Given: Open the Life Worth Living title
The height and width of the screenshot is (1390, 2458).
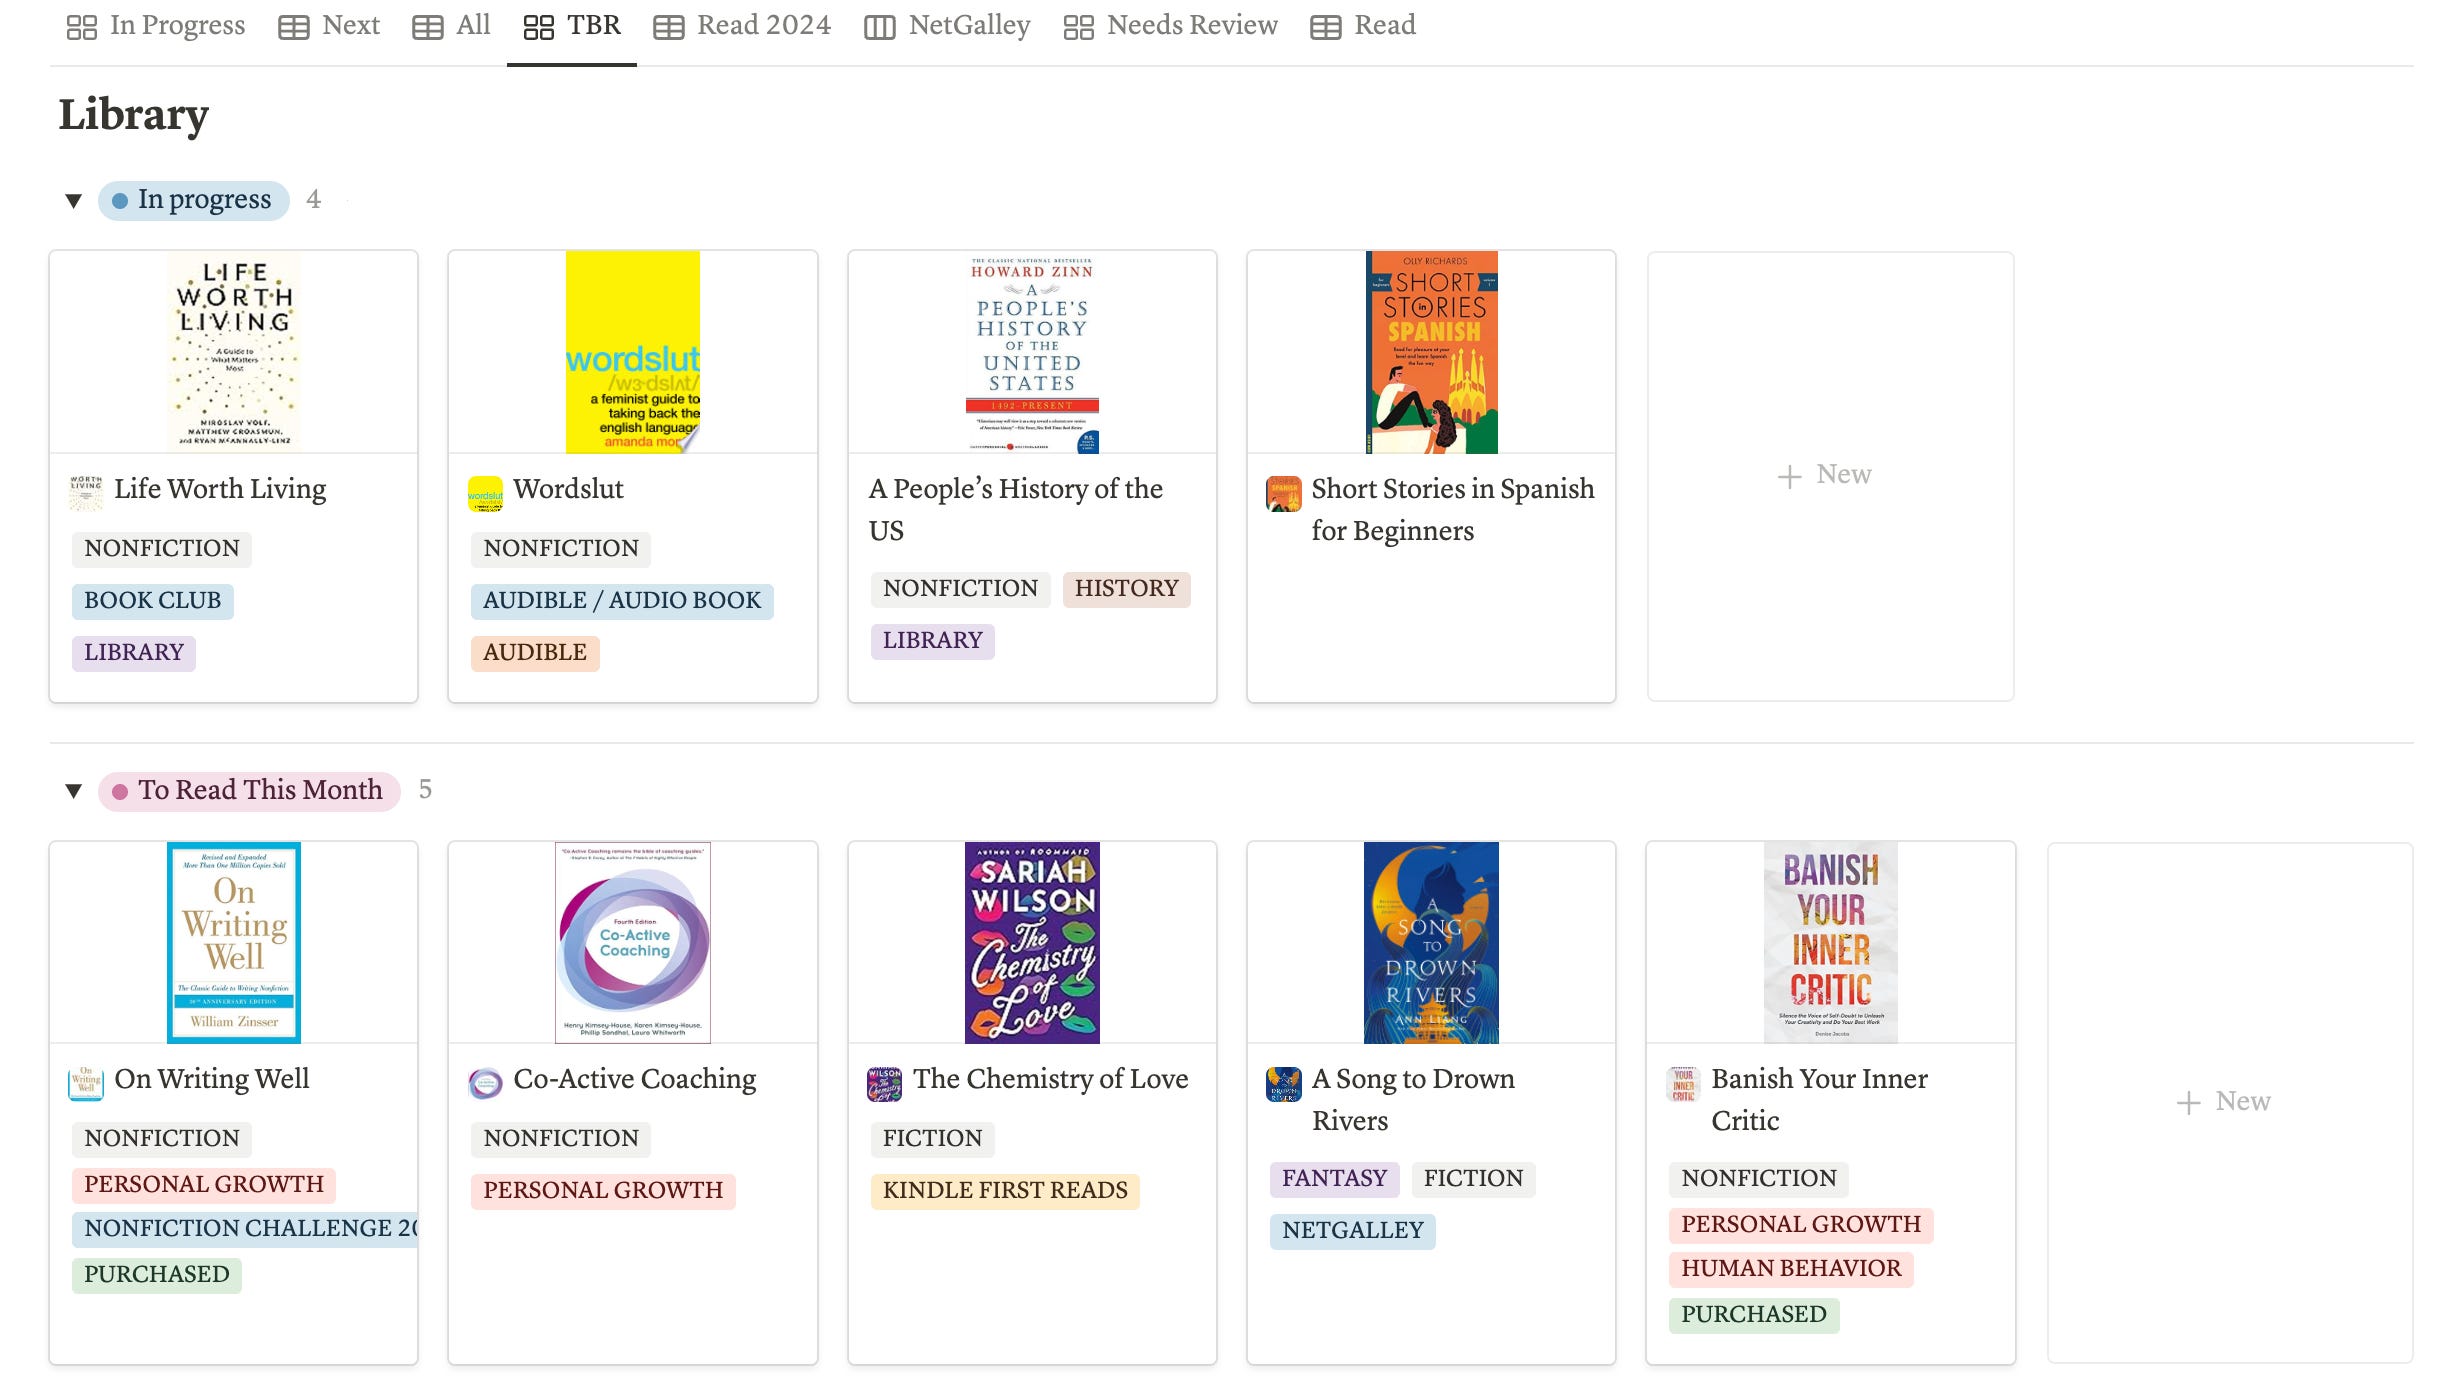Looking at the screenshot, I should (220, 489).
